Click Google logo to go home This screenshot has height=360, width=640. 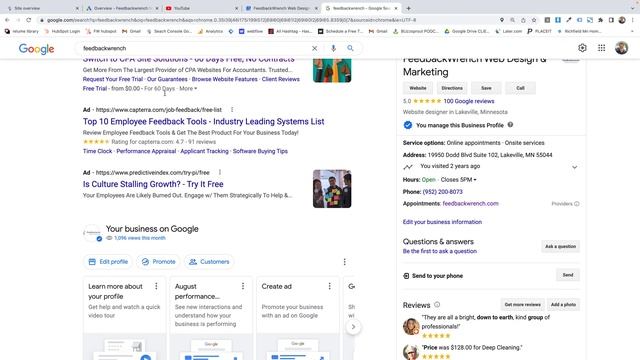36,49
